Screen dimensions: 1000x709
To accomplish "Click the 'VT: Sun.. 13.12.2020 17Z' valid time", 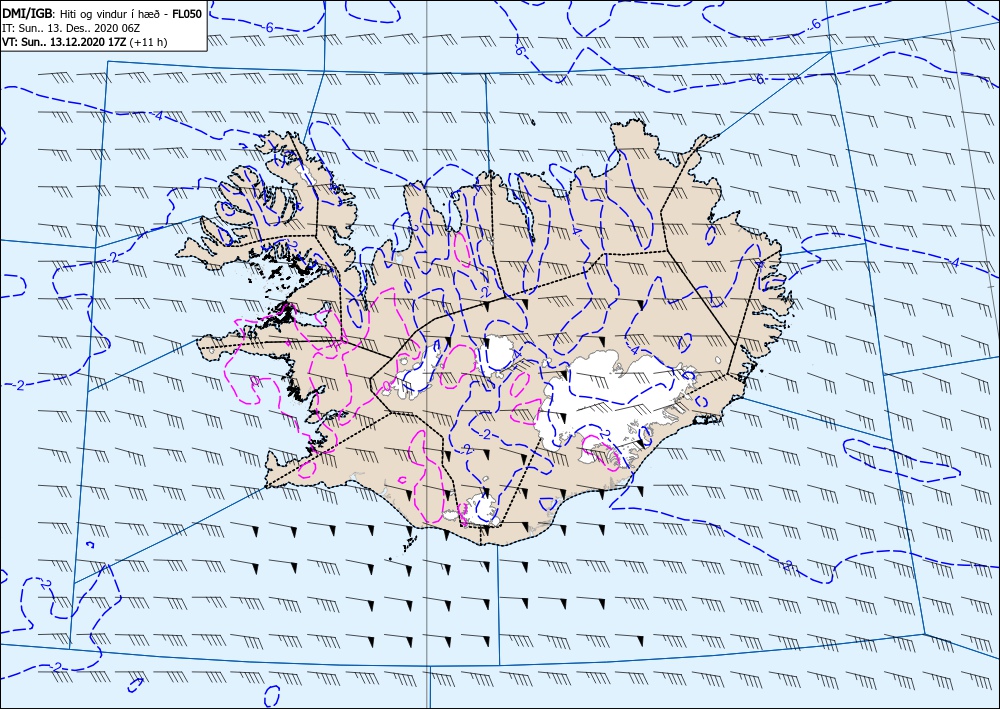I will click(x=64, y=43).
